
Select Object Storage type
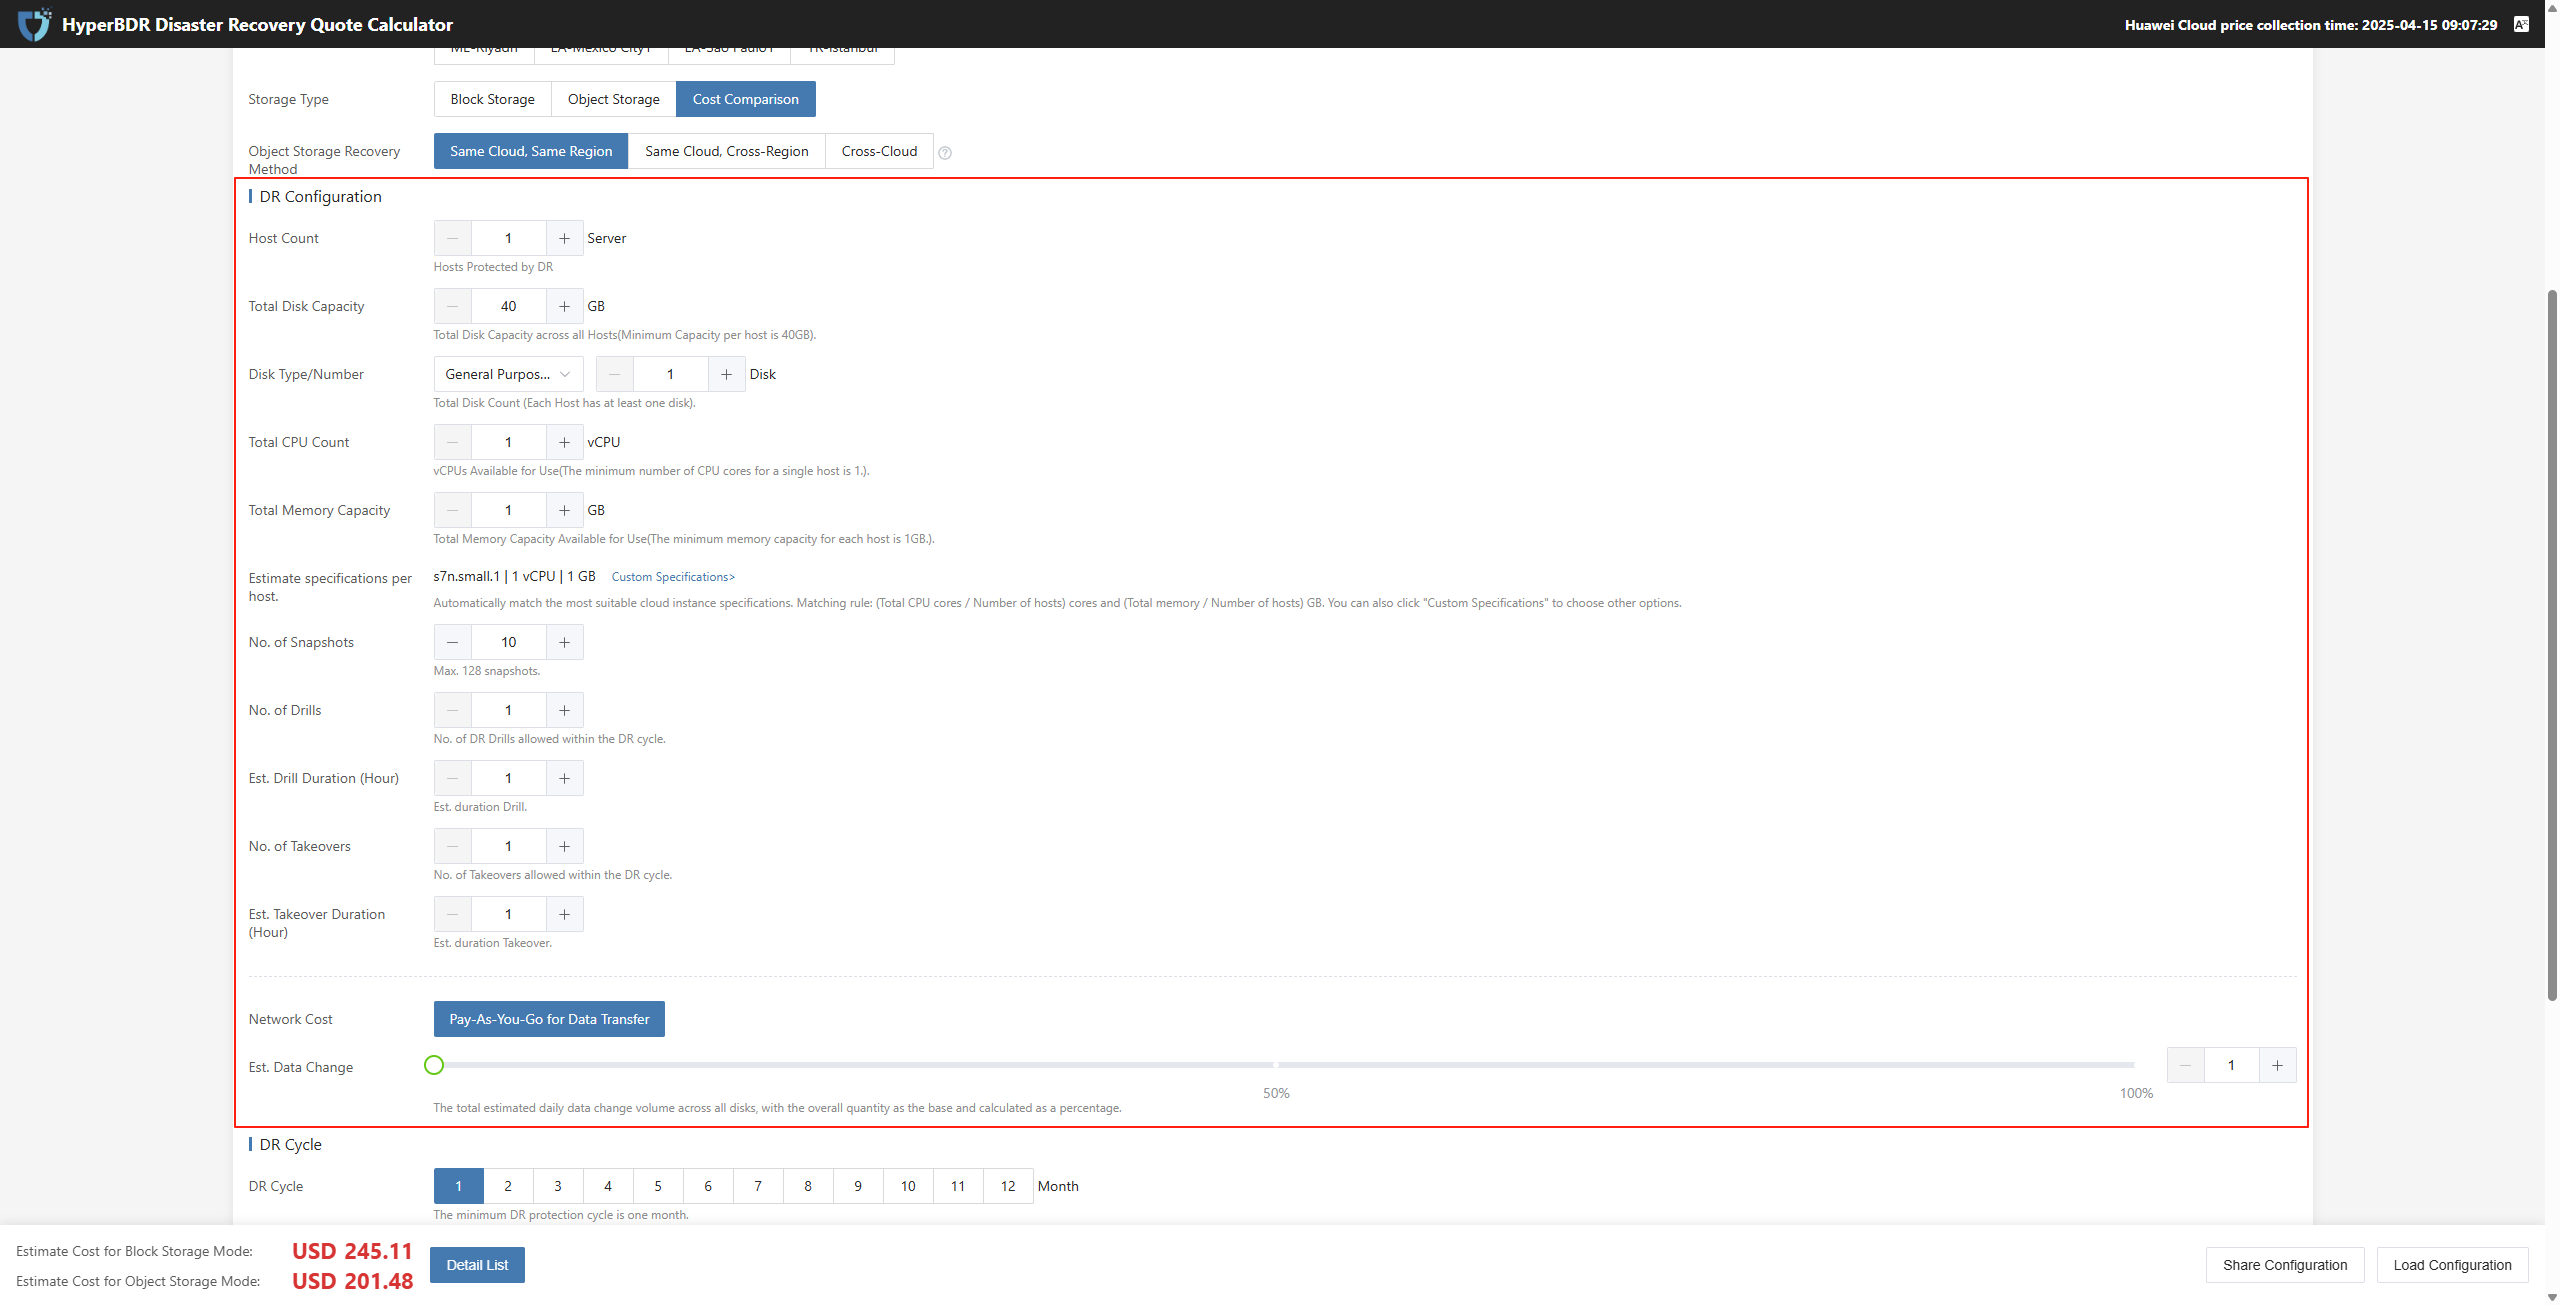click(x=613, y=99)
